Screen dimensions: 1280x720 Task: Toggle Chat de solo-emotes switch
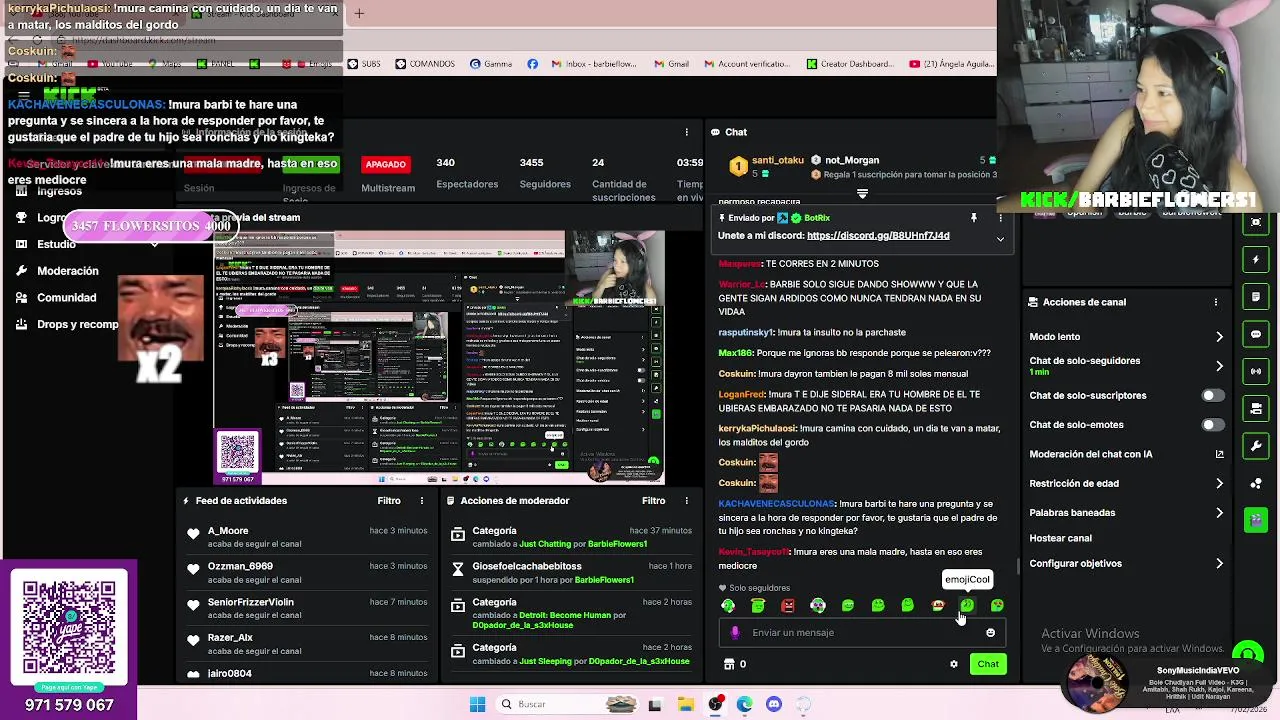[x=1212, y=425]
